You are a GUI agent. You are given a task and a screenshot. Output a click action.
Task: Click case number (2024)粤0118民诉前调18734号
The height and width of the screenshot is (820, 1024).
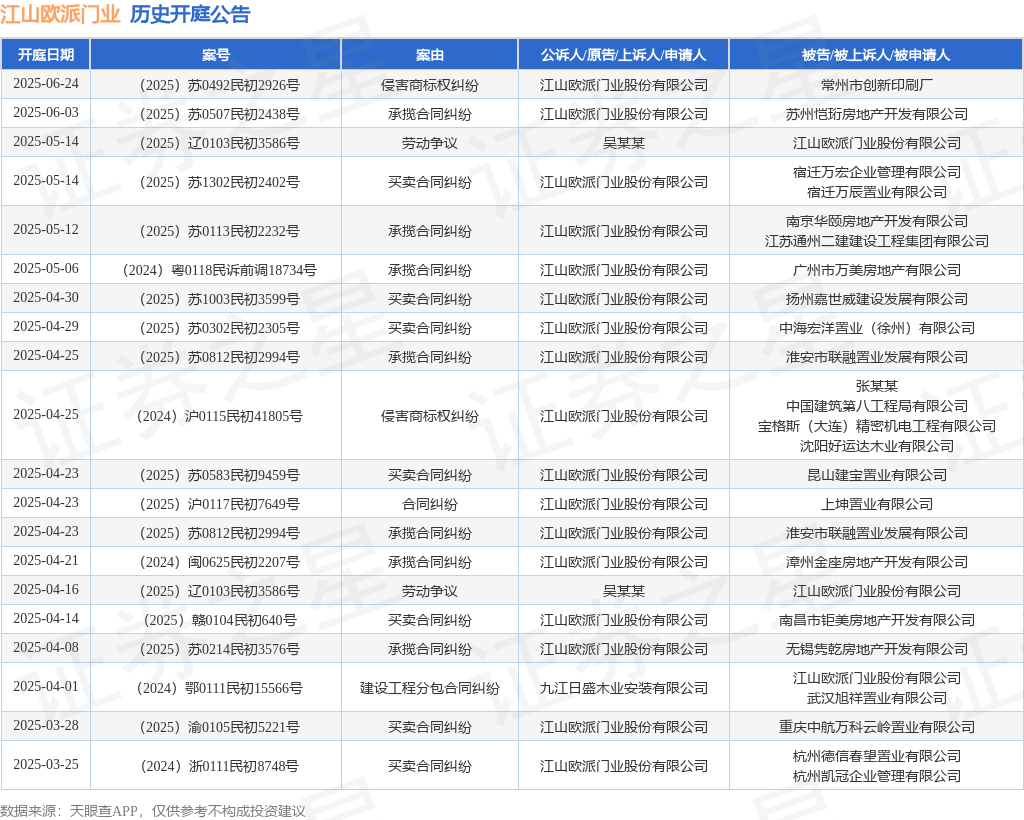(x=216, y=270)
